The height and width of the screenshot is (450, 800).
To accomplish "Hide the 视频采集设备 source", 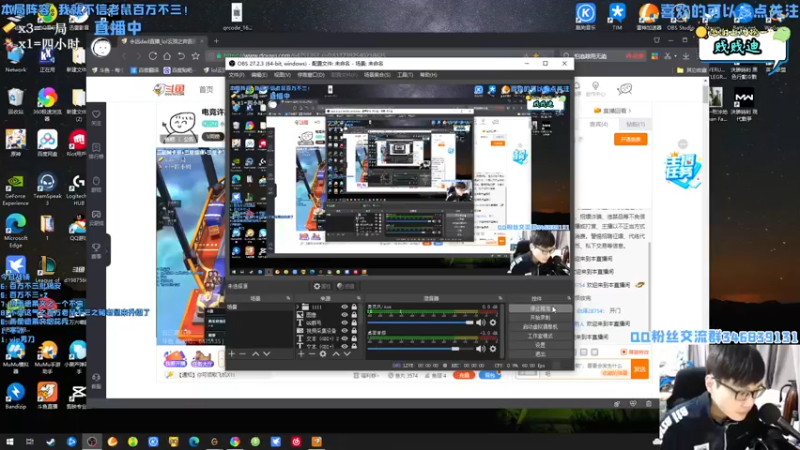I will coord(344,331).
